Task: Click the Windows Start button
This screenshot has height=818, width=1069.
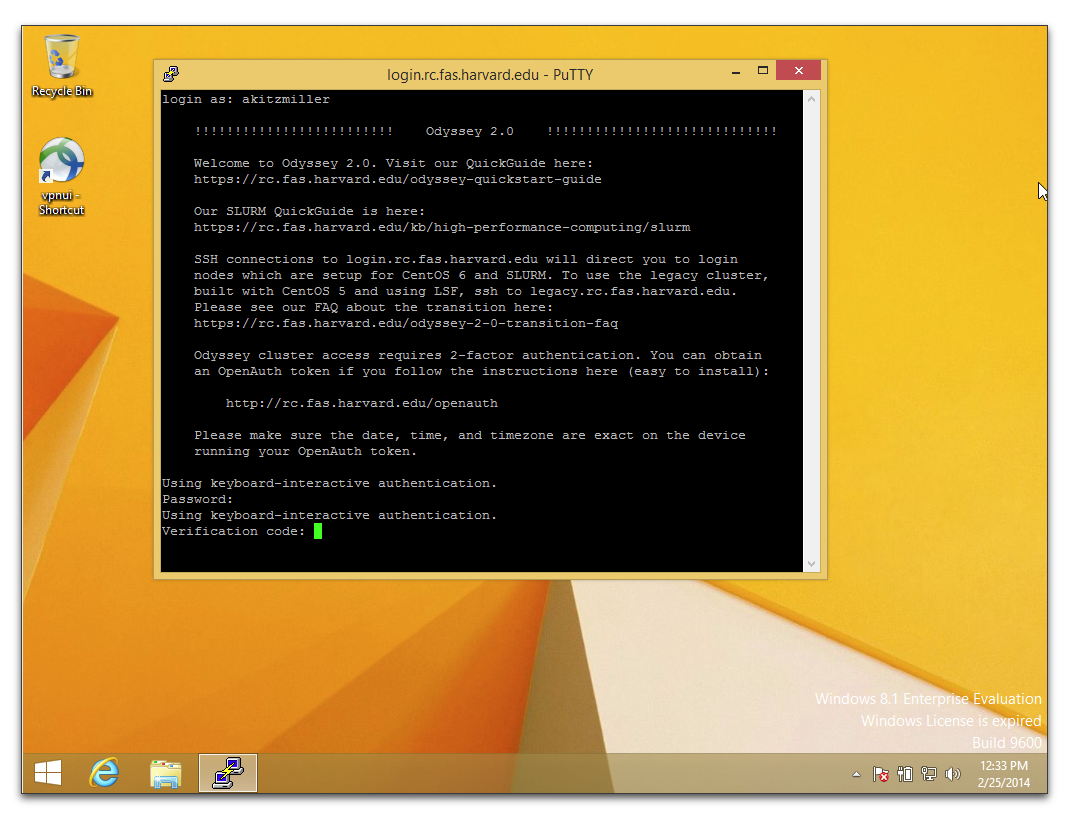Action: pyautogui.click(x=48, y=773)
